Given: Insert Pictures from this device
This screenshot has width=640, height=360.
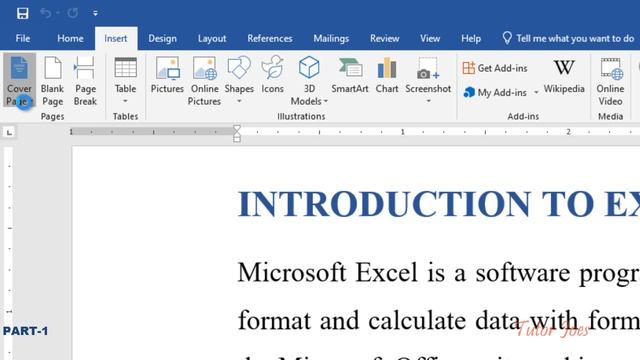Looking at the screenshot, I should 167,76.
